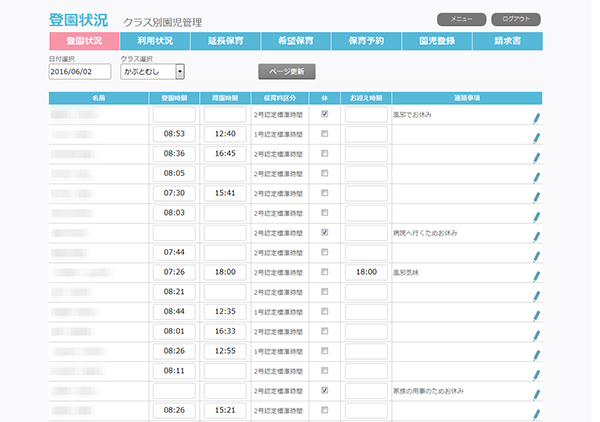The image size is (600, 422).
Task: Click the pencil icon for the 08:53 row
Action: click(536, 138)
